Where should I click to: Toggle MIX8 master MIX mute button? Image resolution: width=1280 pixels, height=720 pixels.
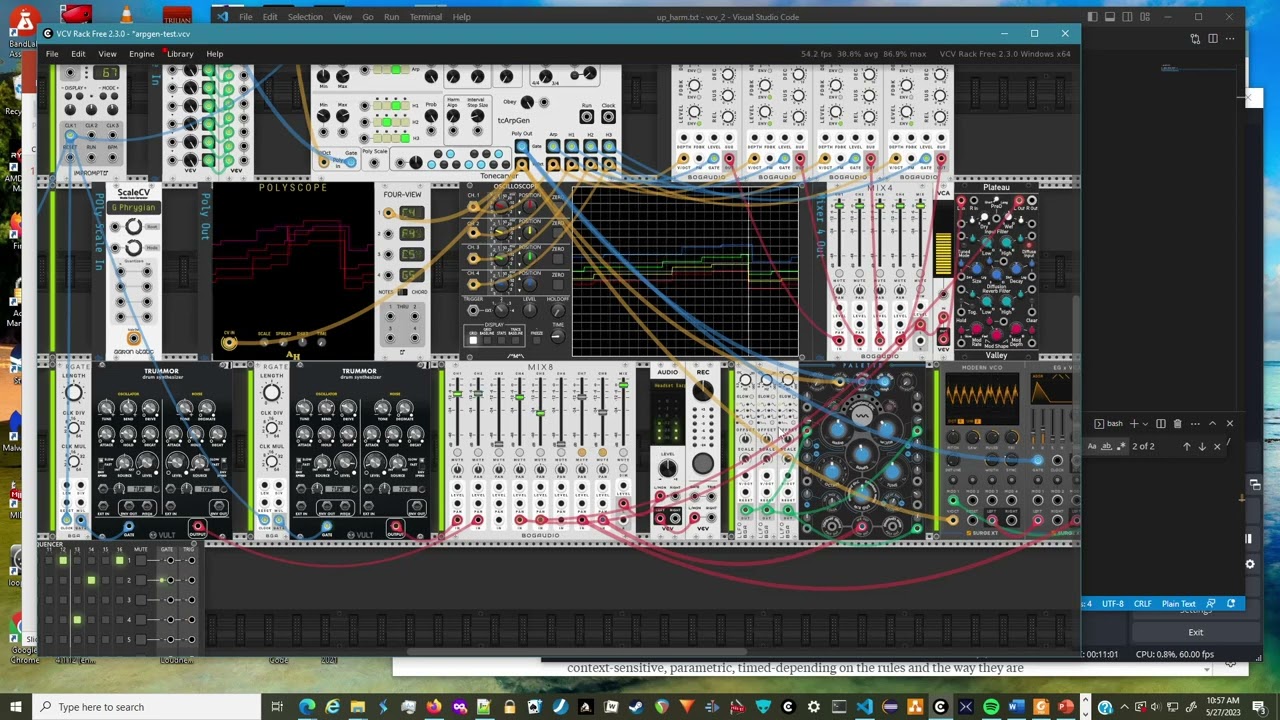click(x=623, y=452)
